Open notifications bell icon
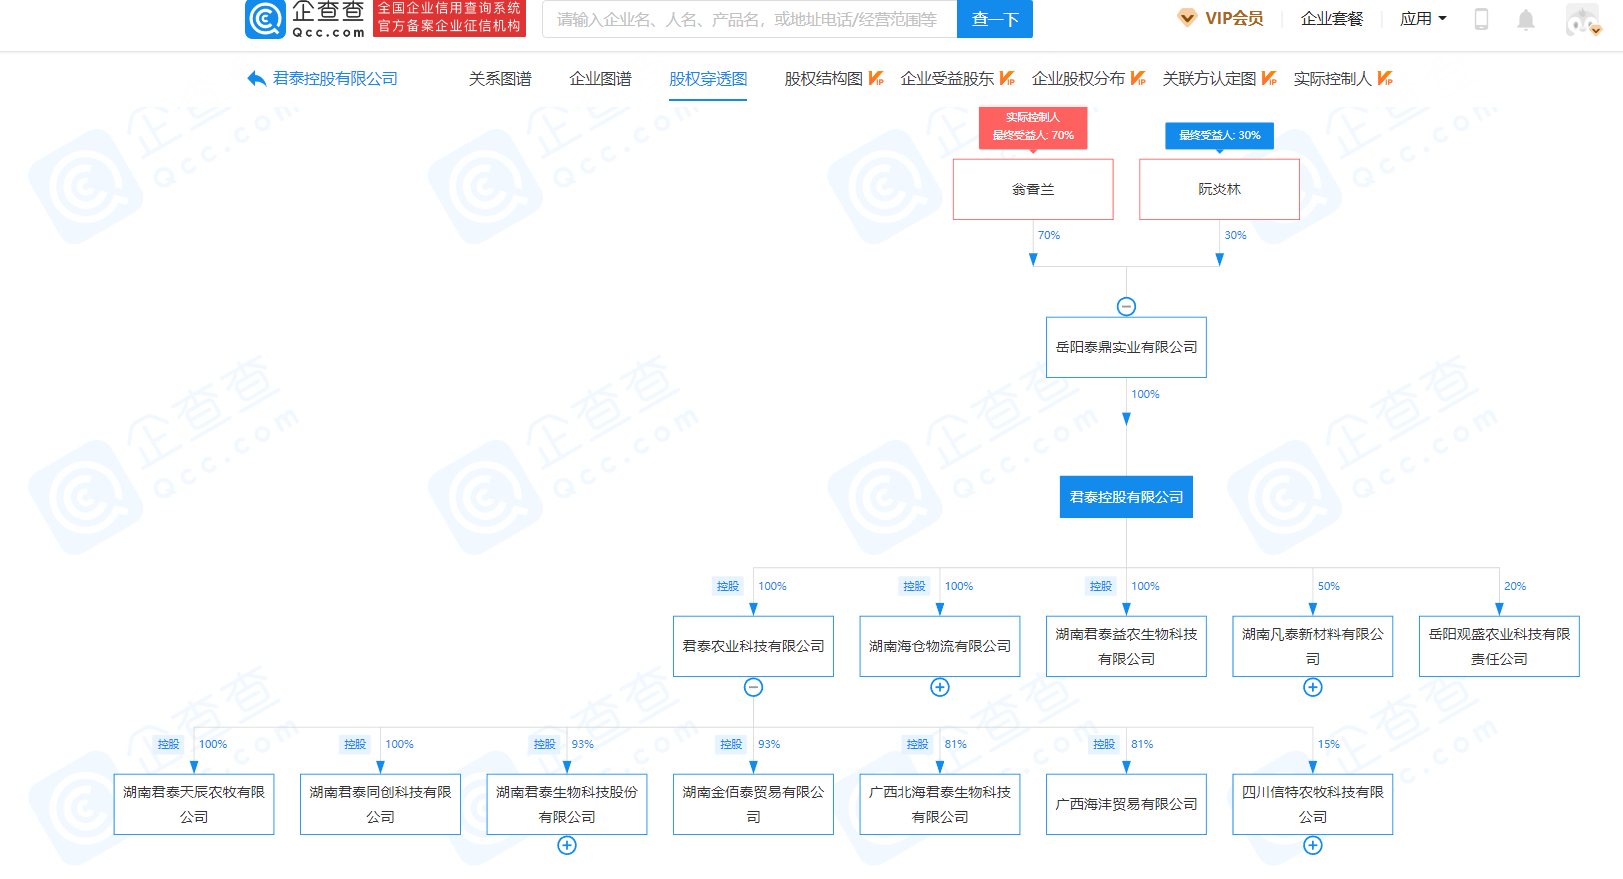This screenshot has height=879, width=1623. tap(1525, 19)
